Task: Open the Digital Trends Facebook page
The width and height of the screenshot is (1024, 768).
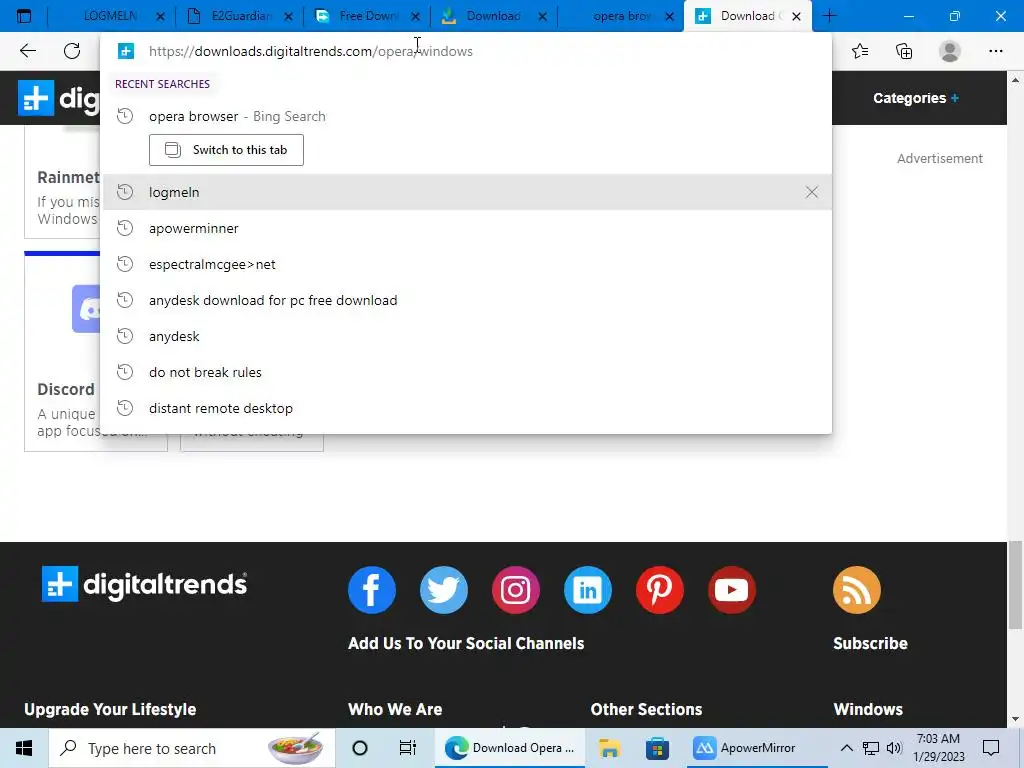Action: 372,590
